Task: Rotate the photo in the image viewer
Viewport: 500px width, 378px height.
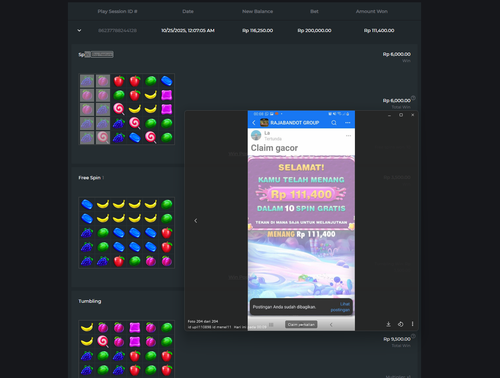Action: 401,324
